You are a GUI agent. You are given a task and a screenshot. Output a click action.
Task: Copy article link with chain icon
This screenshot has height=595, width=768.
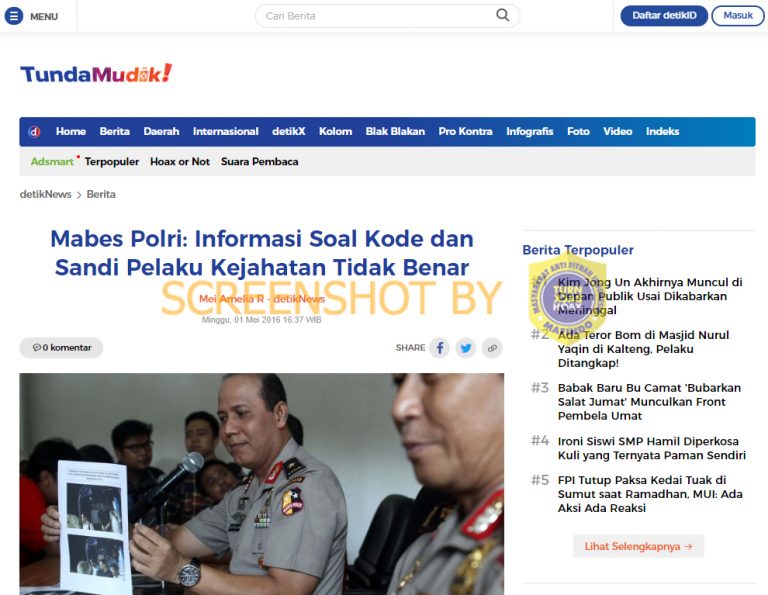tap(492, 348)
